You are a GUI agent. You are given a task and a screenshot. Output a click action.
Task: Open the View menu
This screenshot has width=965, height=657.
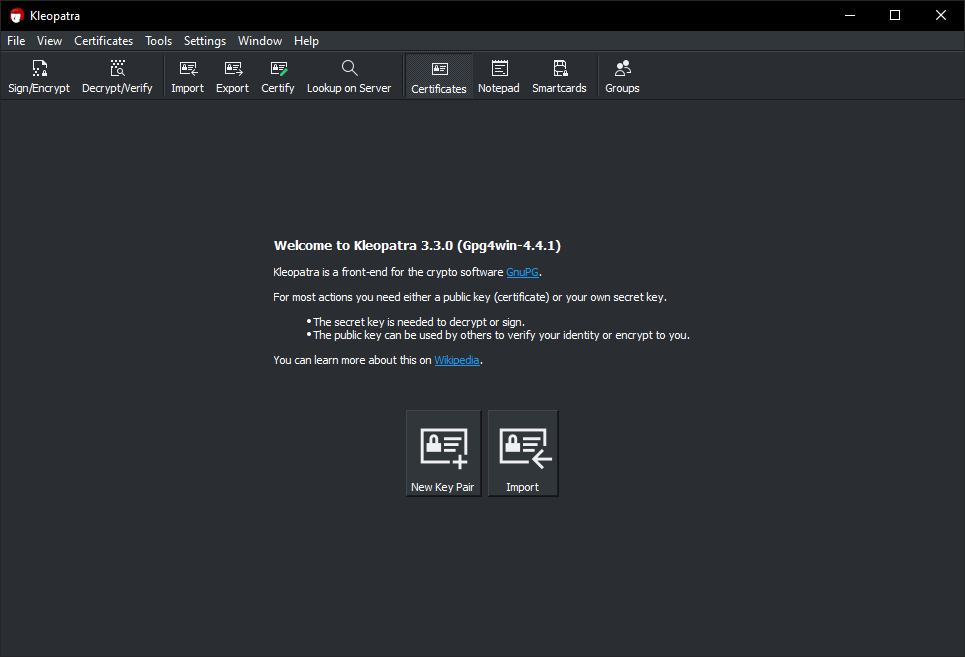(x=49, y=41)
